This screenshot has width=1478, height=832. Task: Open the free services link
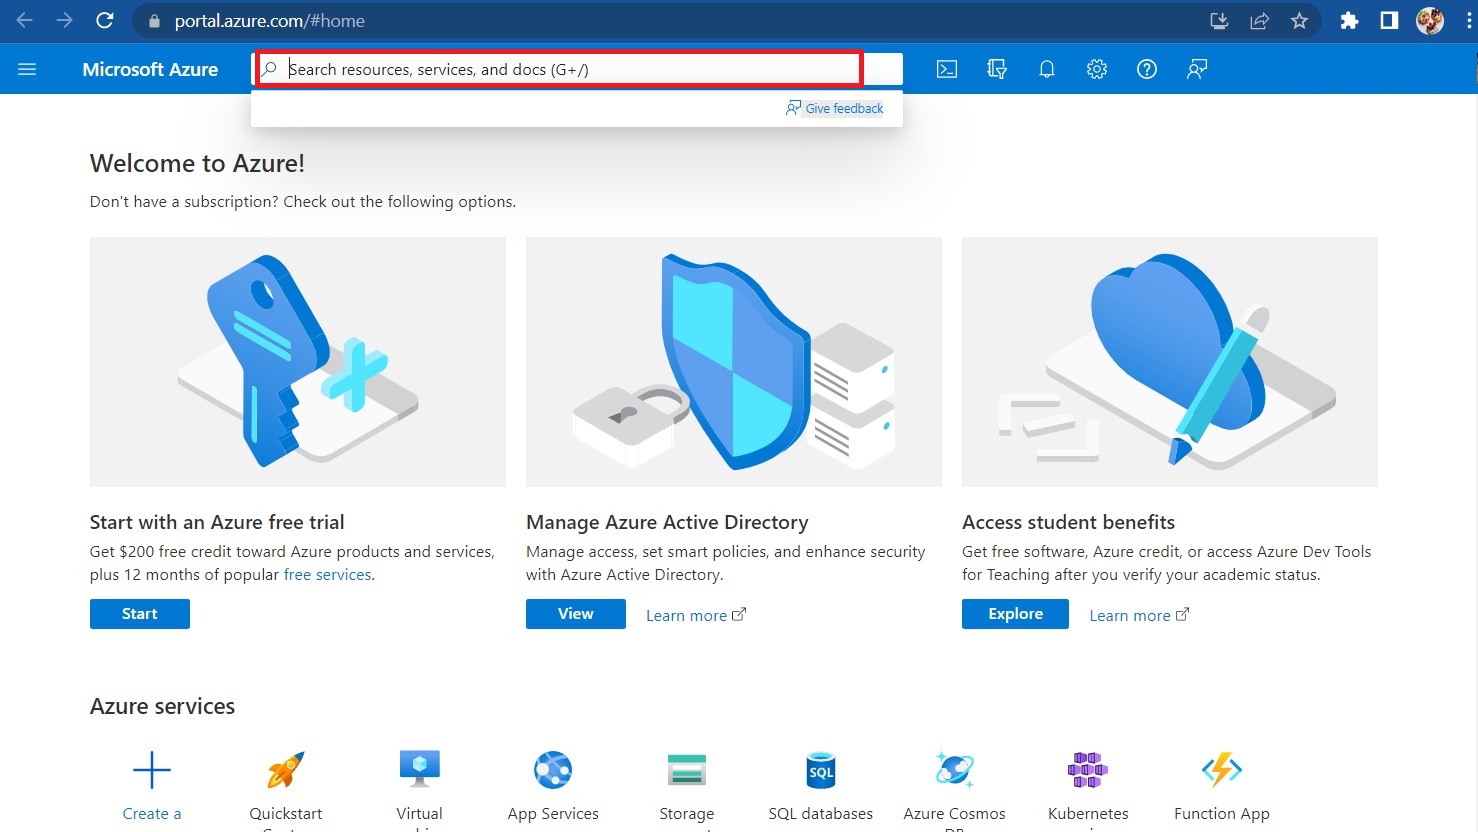[x=327, y=574]
